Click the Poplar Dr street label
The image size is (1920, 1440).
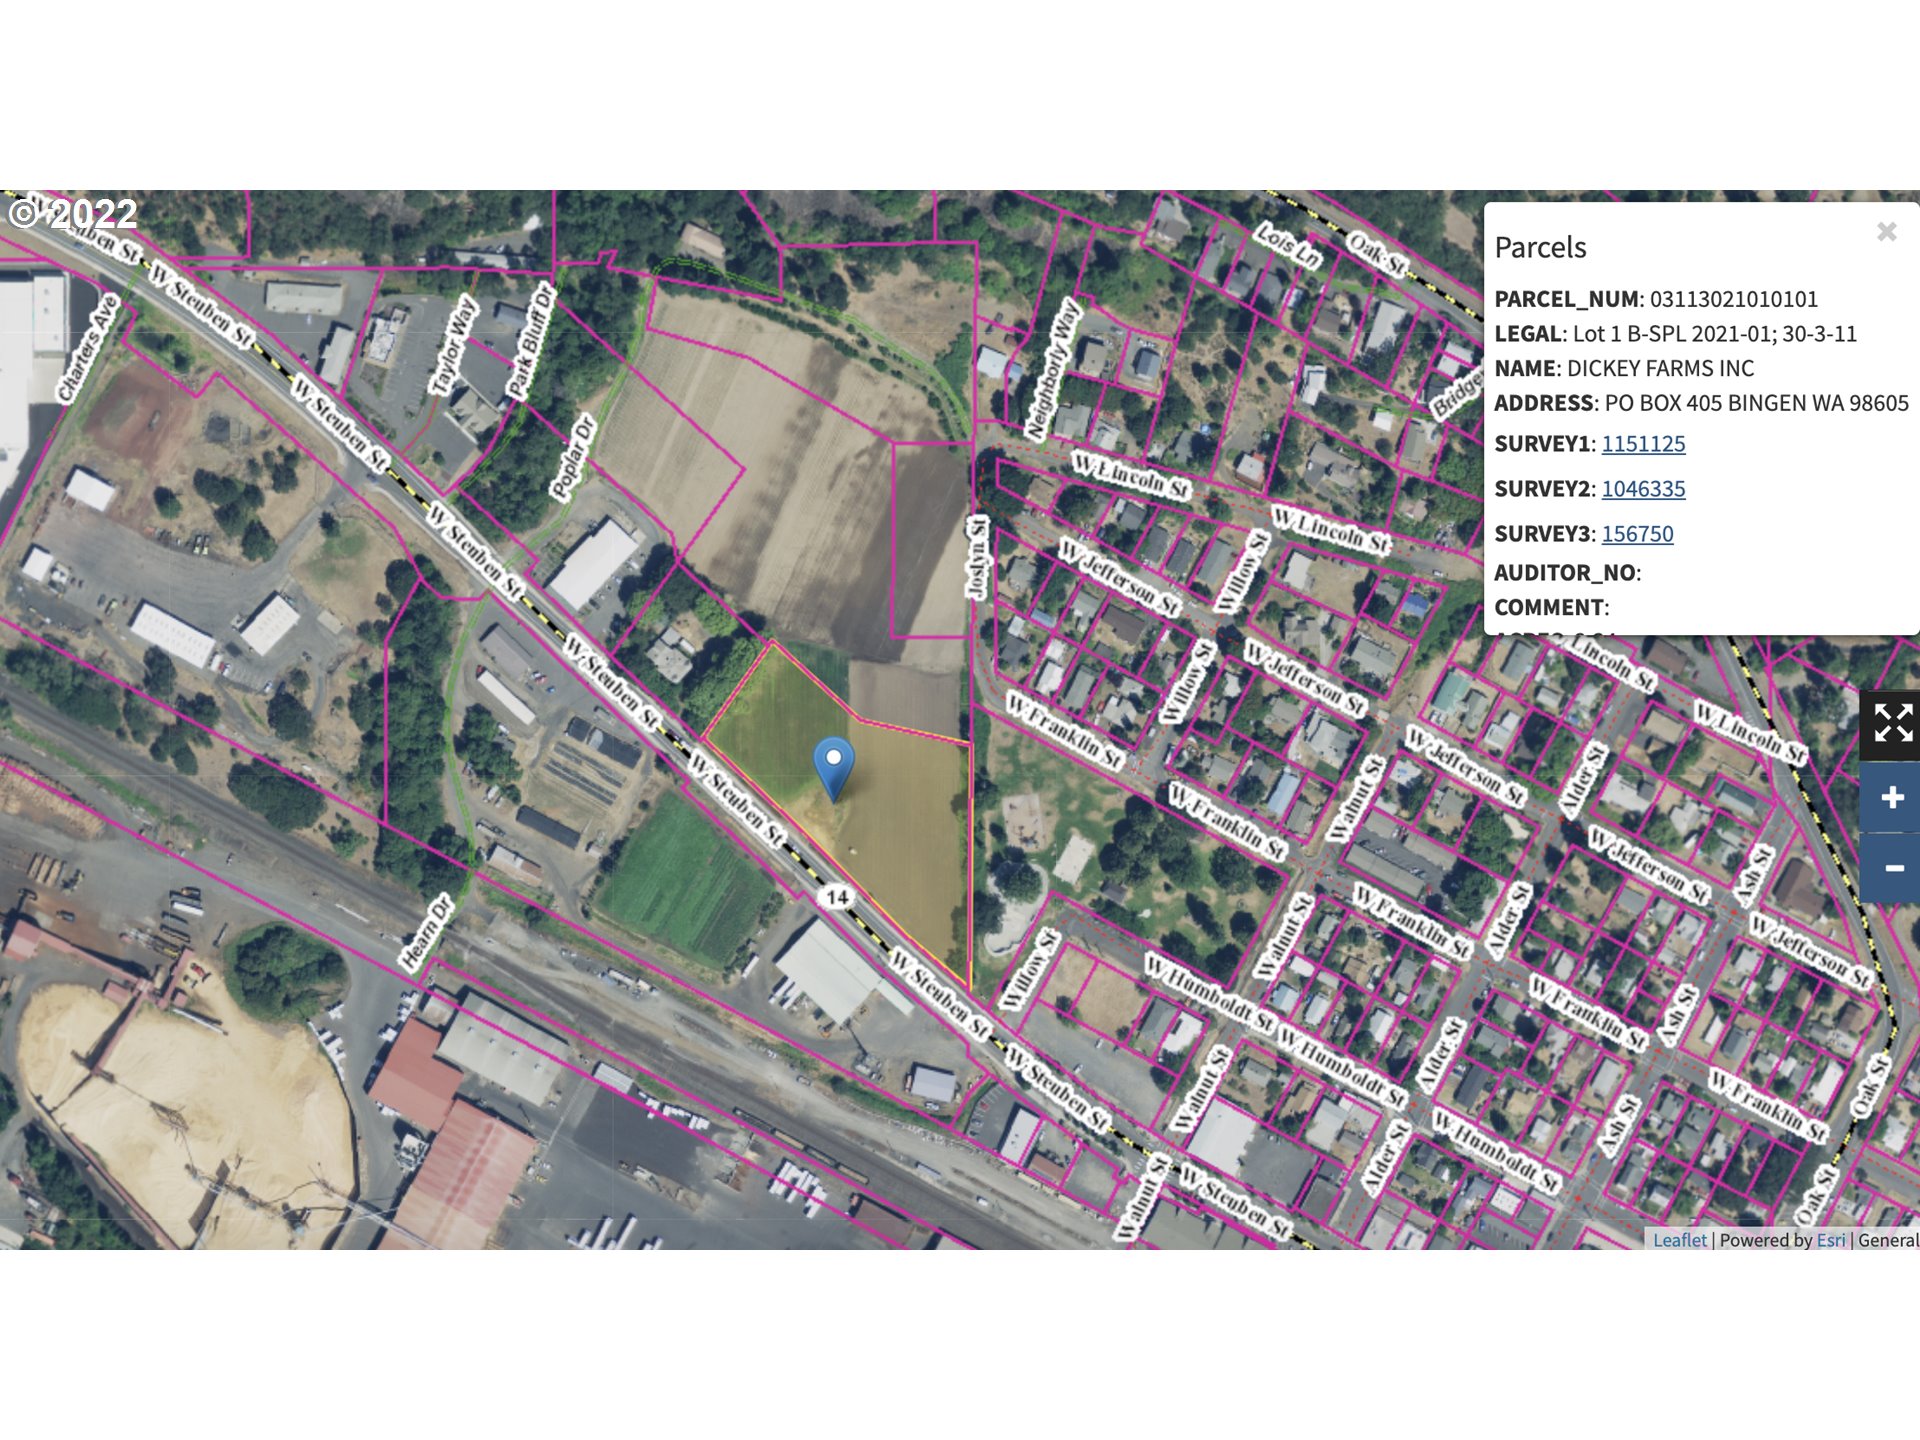point(572,457)
